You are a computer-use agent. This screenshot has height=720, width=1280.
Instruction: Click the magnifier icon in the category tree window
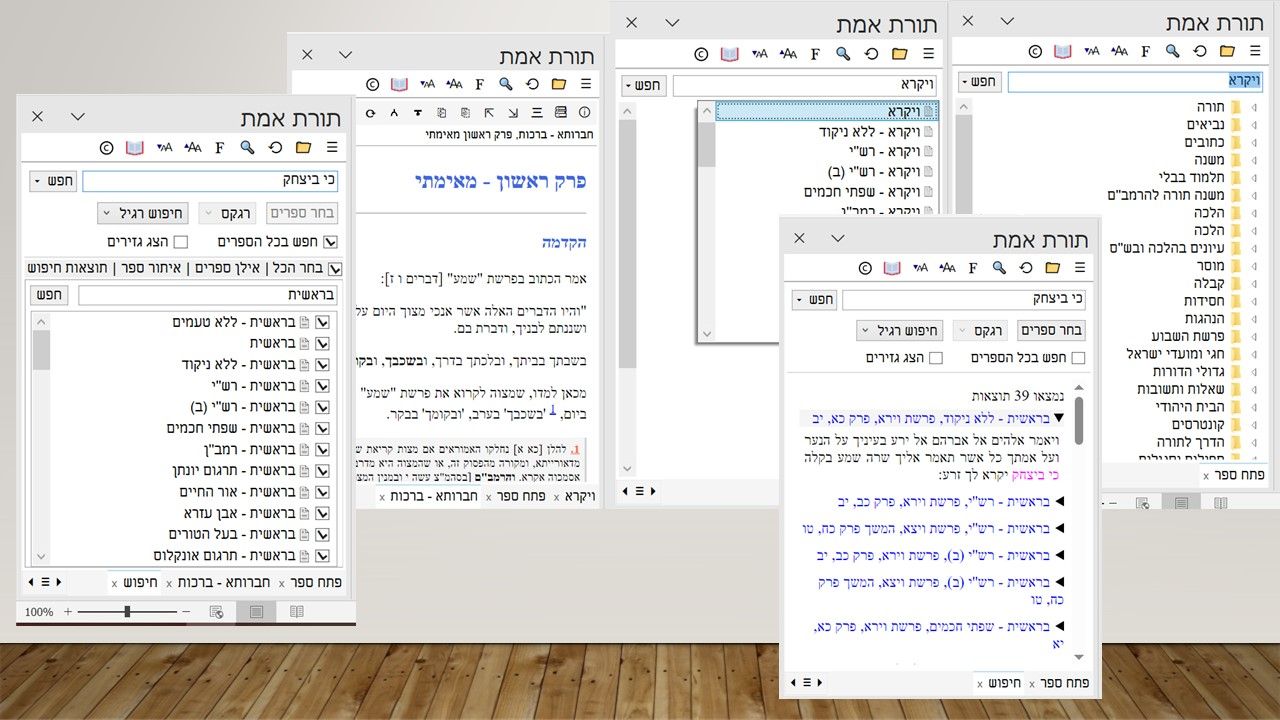click(1172, 51)
